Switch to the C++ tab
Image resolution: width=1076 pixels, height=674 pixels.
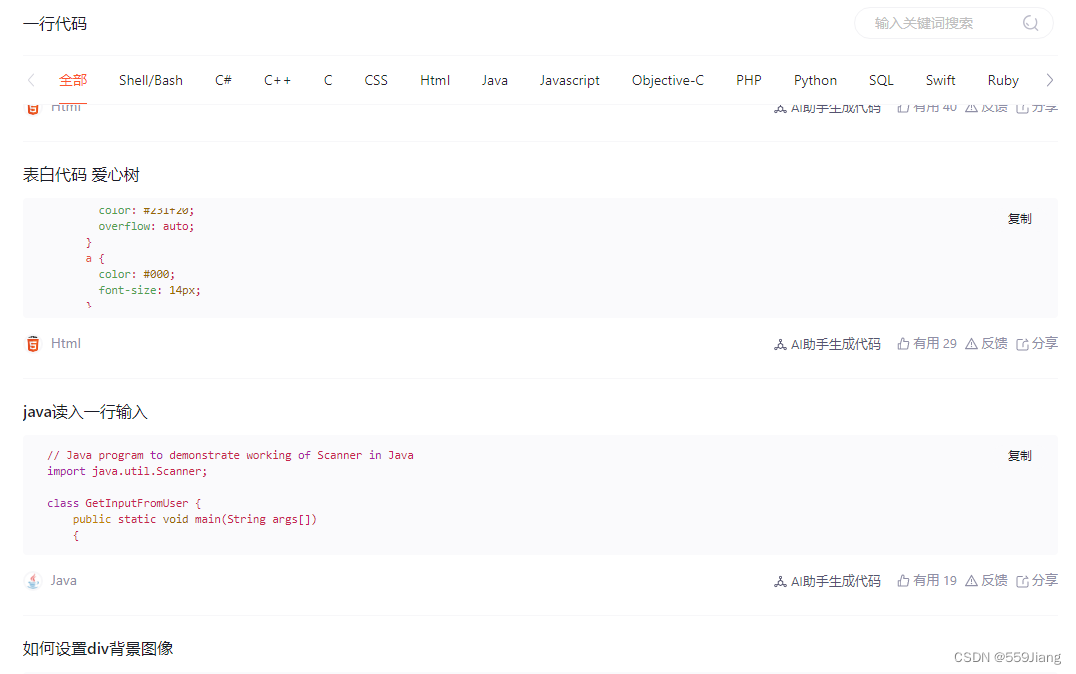point(277,80)
